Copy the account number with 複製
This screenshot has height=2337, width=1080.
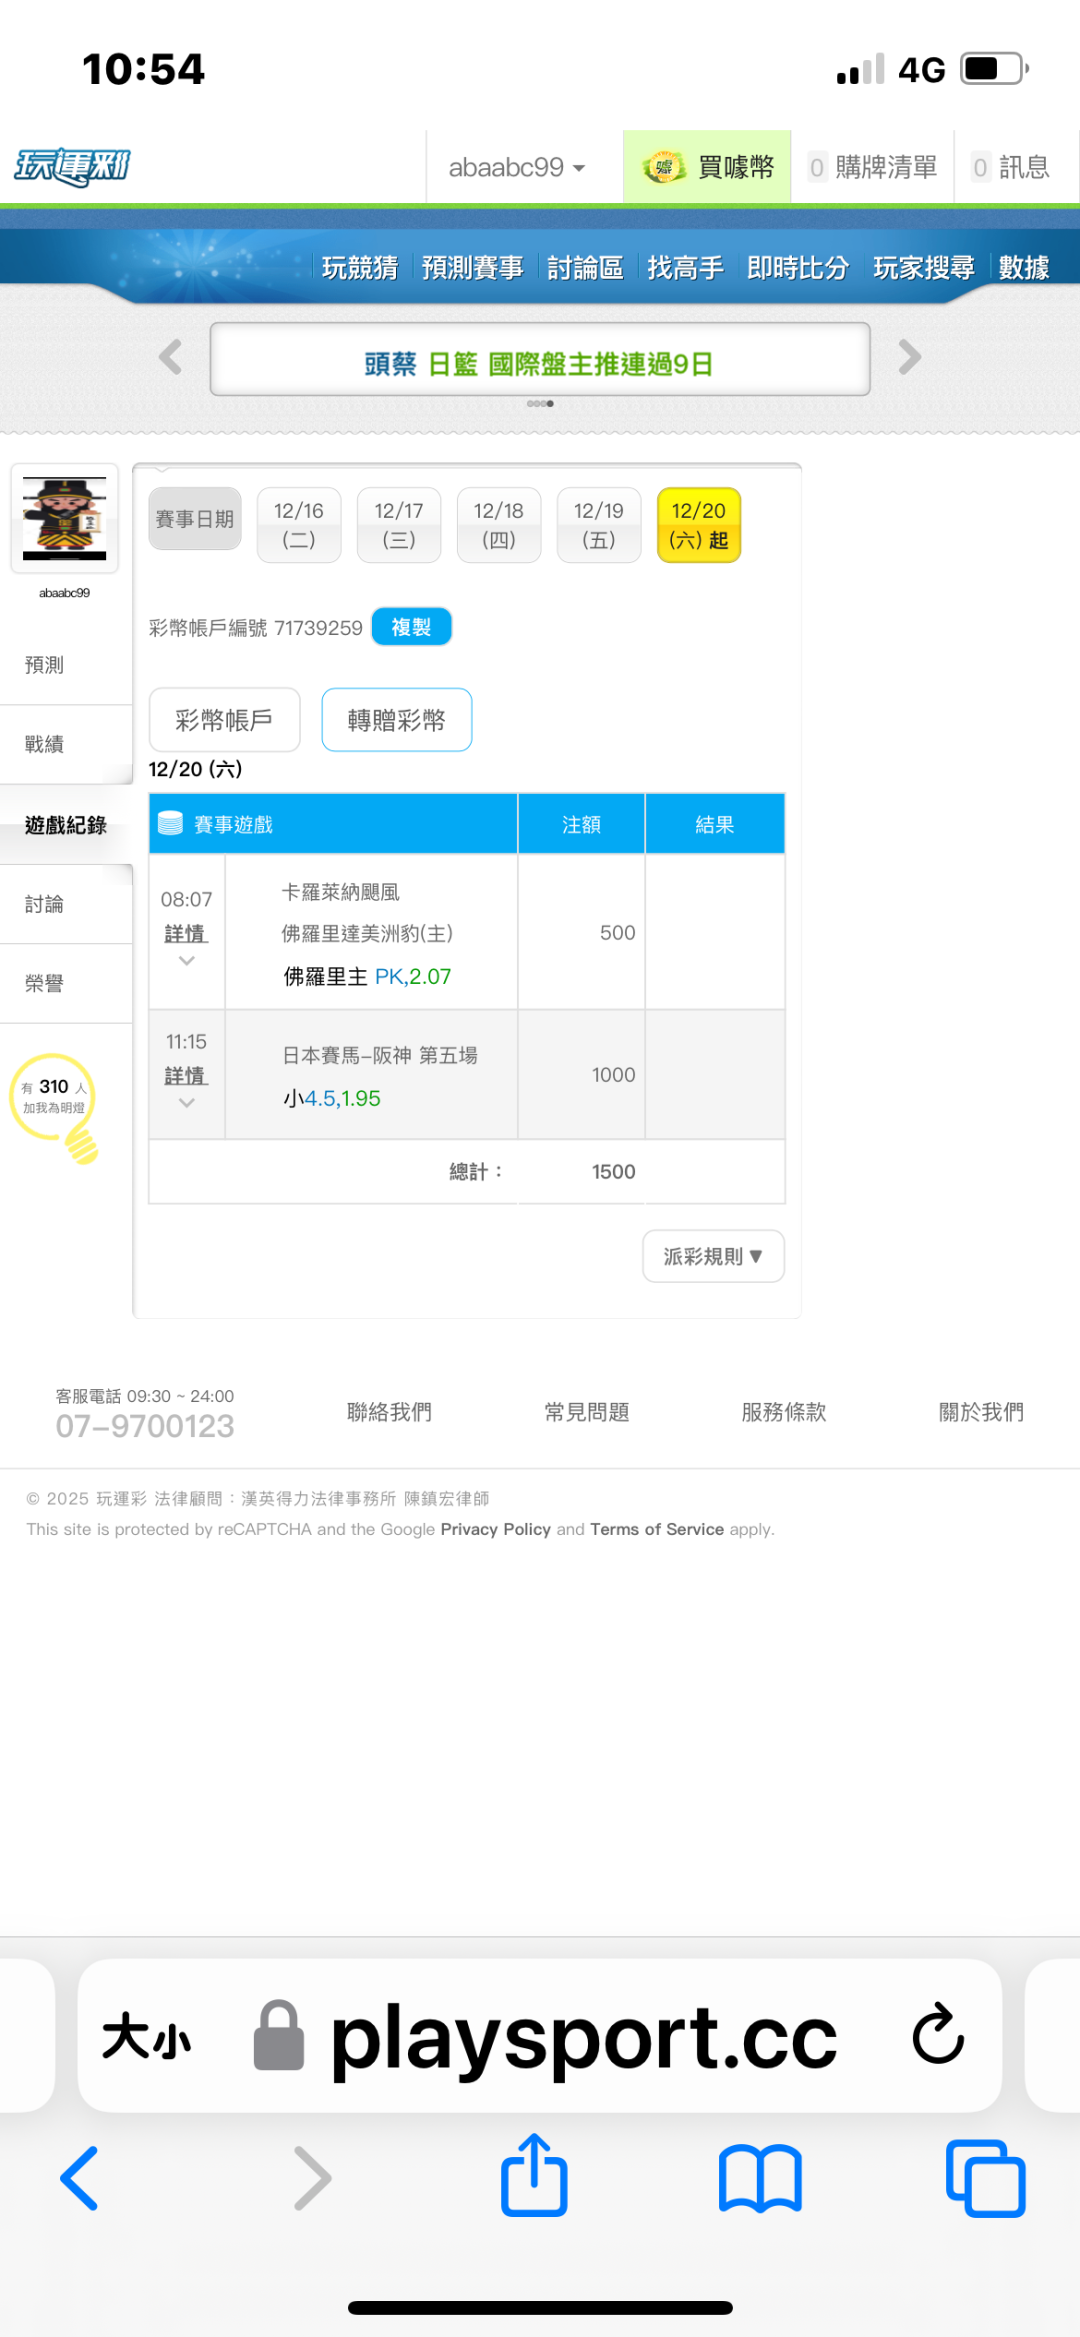[411, 627]
